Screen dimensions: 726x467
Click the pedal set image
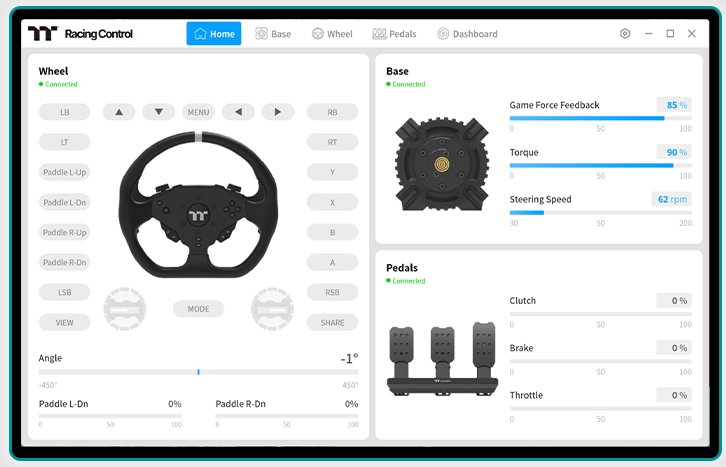pos(442,359)
